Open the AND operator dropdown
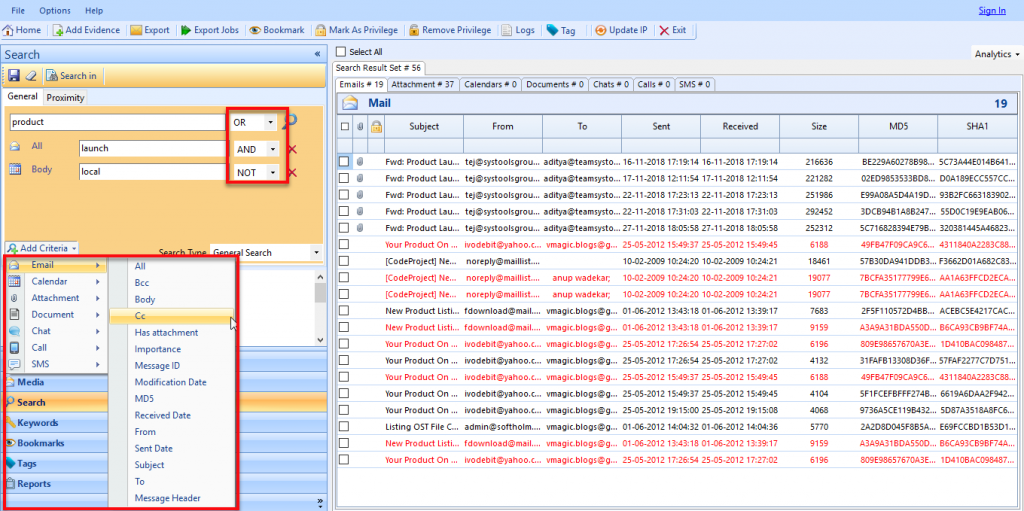The height and width of the screenshot is (511, 1024). click(x=273, y=149)
